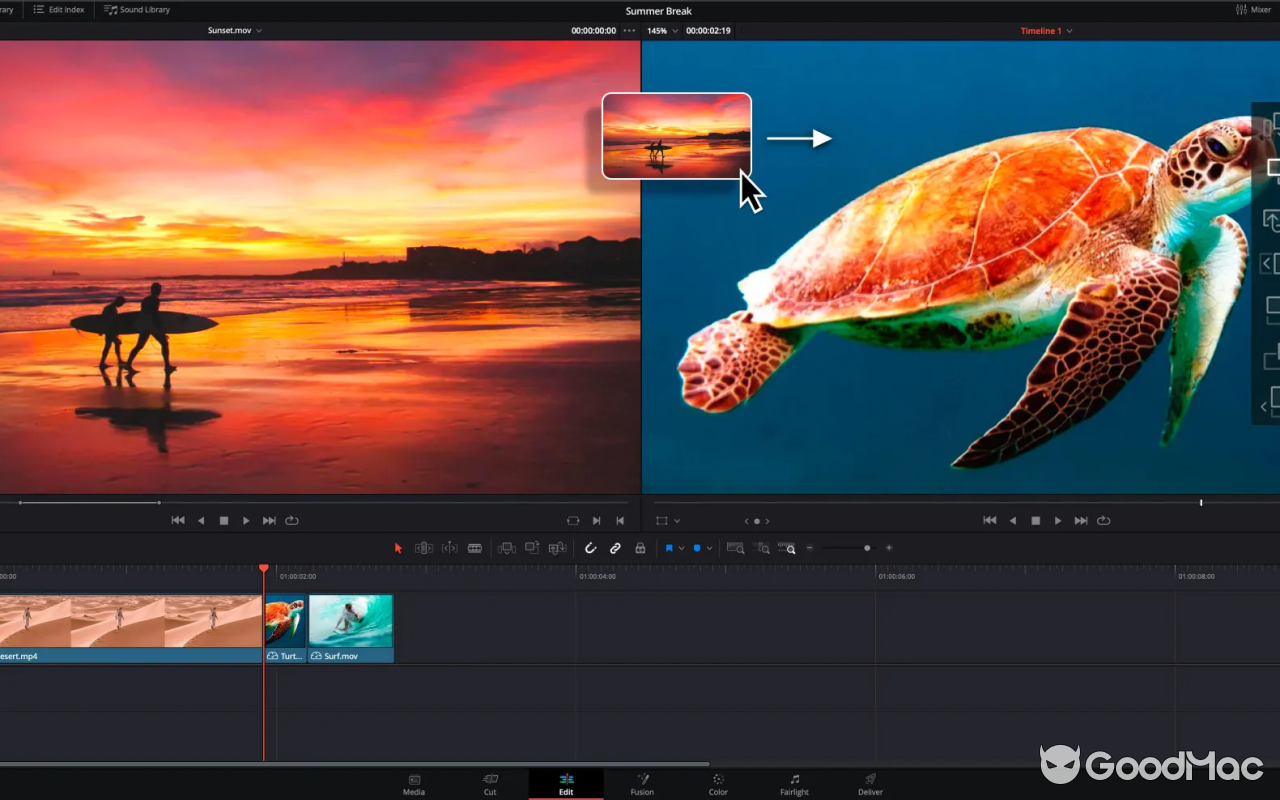1280x800 pixels.
Task: Switch to the Fairlight page
Action: pos(793,784)
